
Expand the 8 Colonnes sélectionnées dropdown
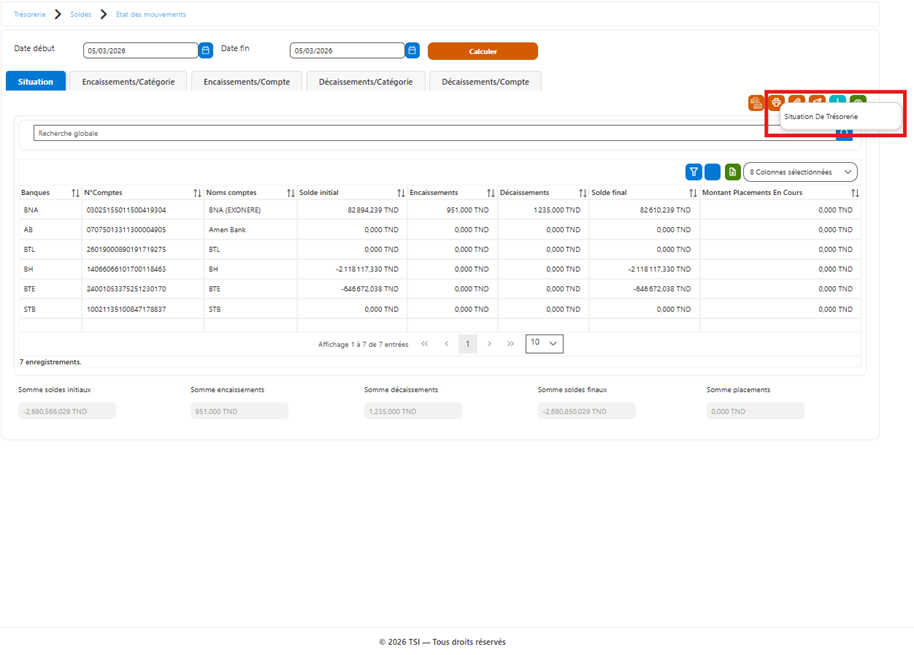pos(800,172)
